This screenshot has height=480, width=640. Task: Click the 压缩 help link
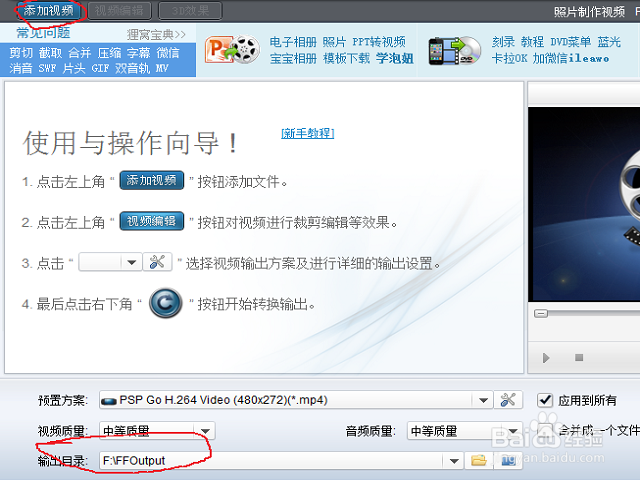[109, 53]
